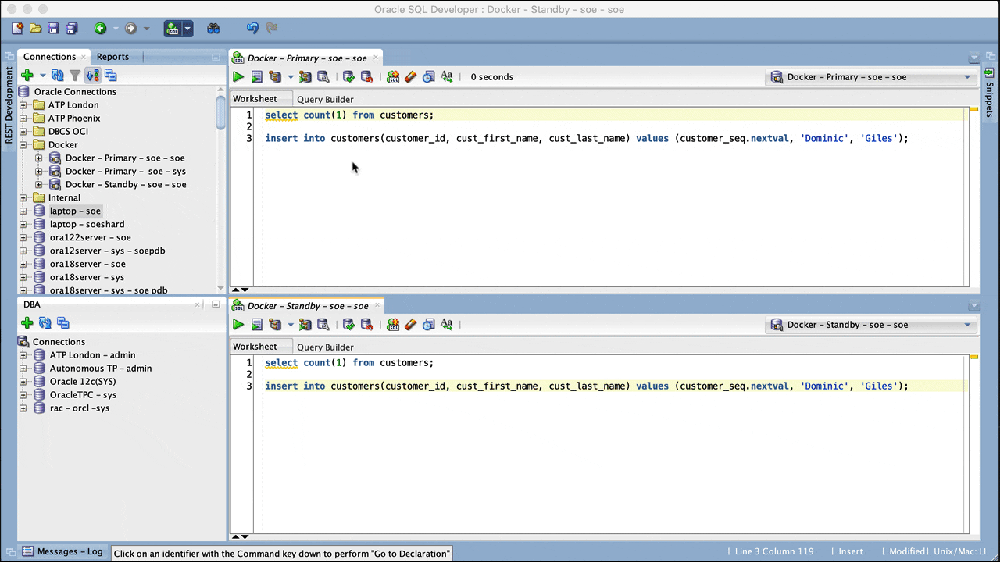Toggle the Filter funnel in Connections panel

[75, 75]
